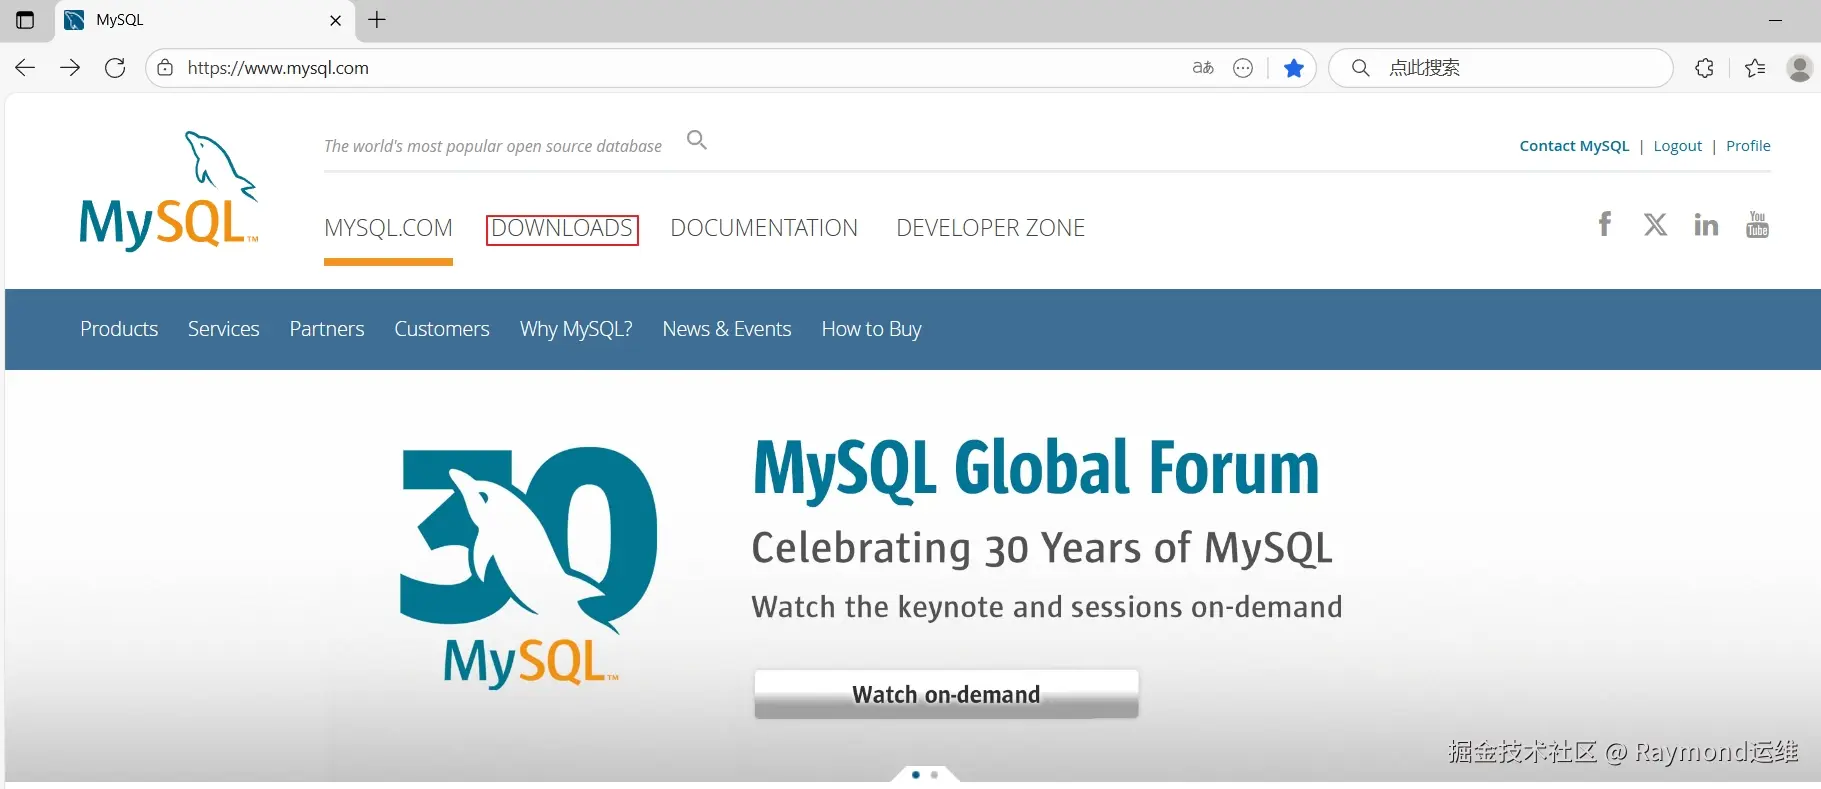Open the Partners menu

(327, 329)
